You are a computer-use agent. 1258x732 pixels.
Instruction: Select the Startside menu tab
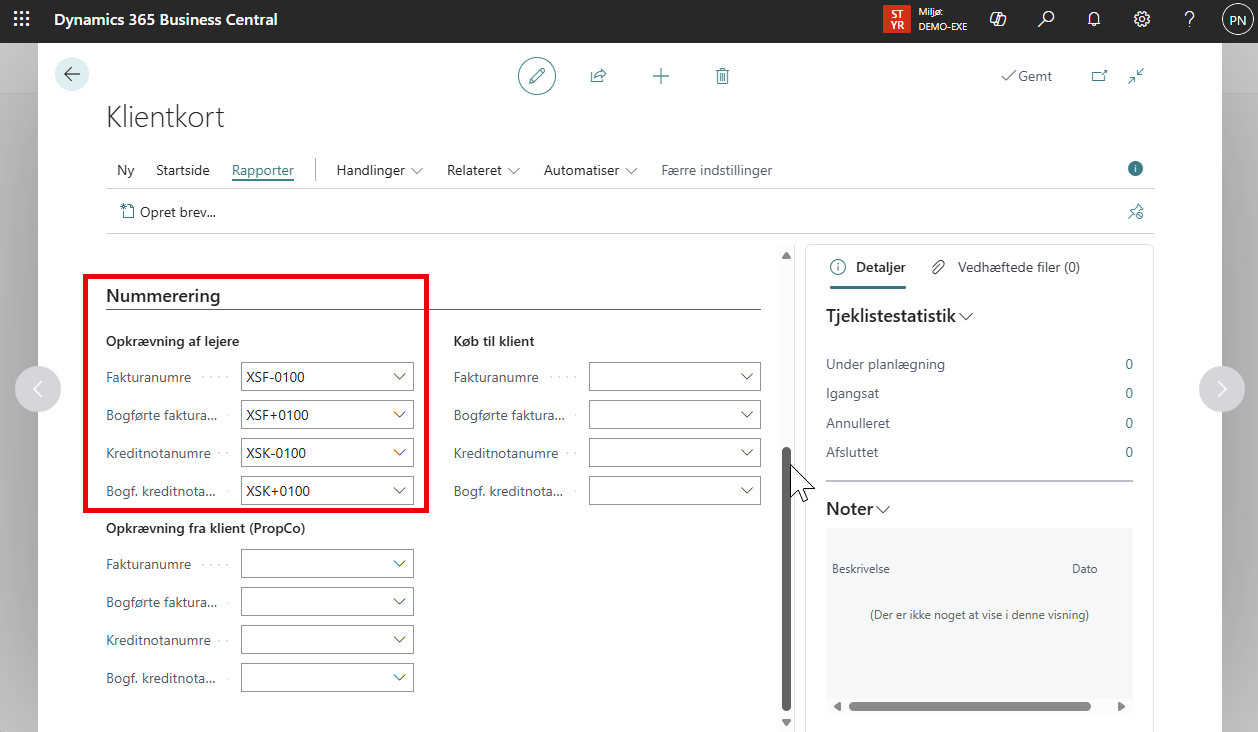183,170
